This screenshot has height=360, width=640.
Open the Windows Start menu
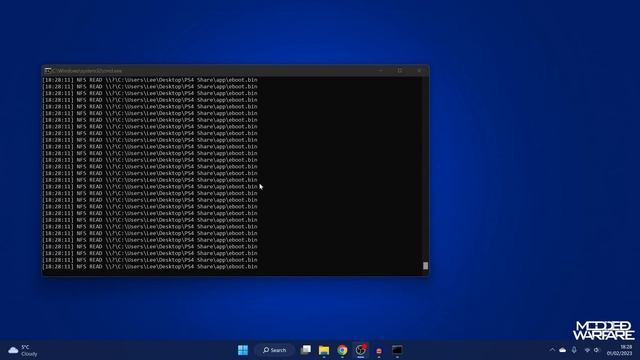243,350
